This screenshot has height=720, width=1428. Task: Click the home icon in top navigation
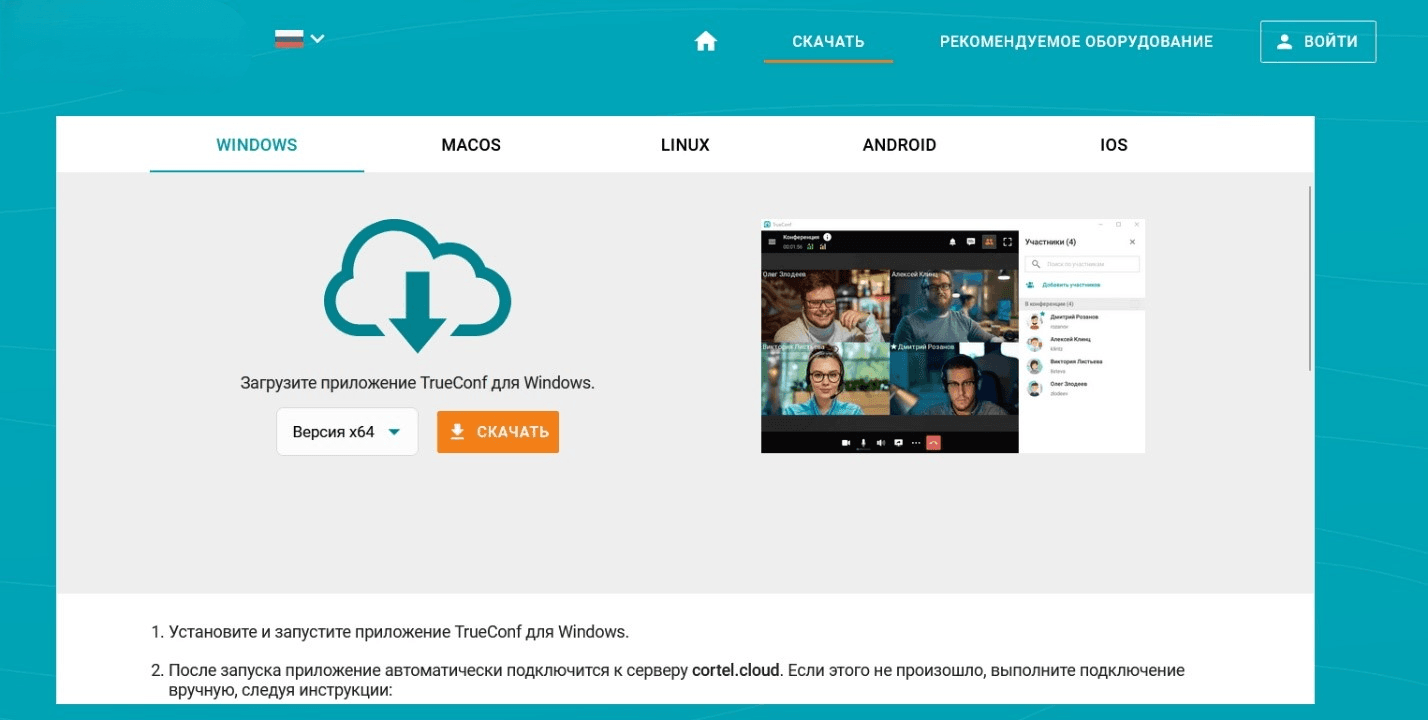(706, 41)
